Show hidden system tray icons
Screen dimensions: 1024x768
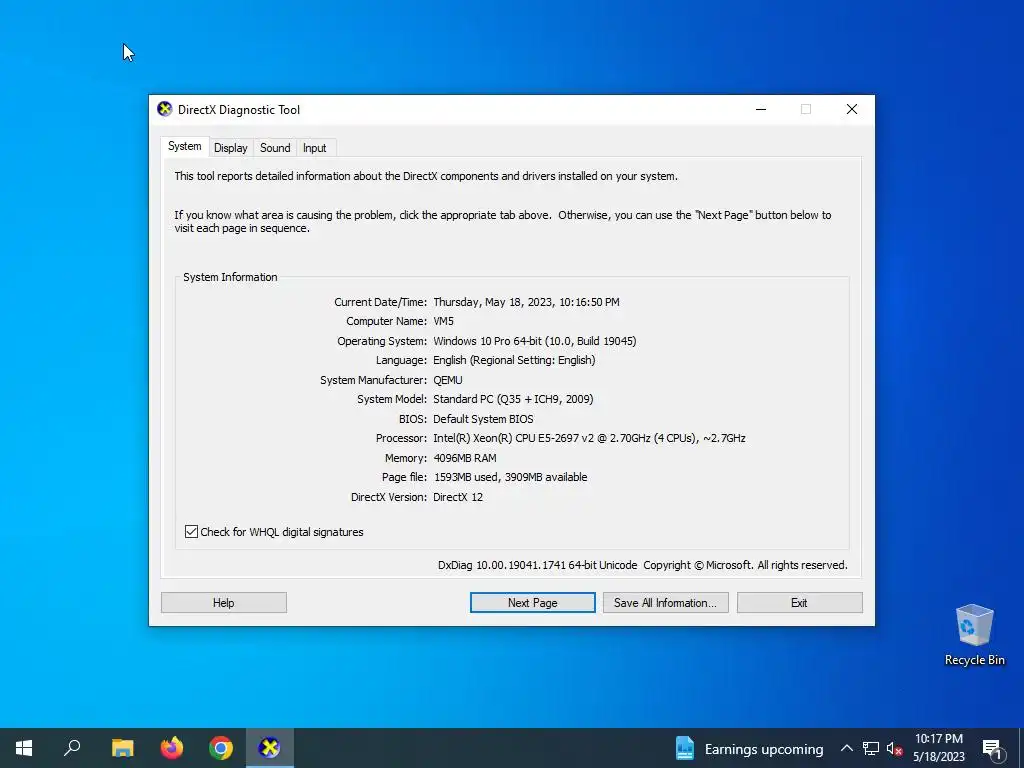(x=846, y=748)
